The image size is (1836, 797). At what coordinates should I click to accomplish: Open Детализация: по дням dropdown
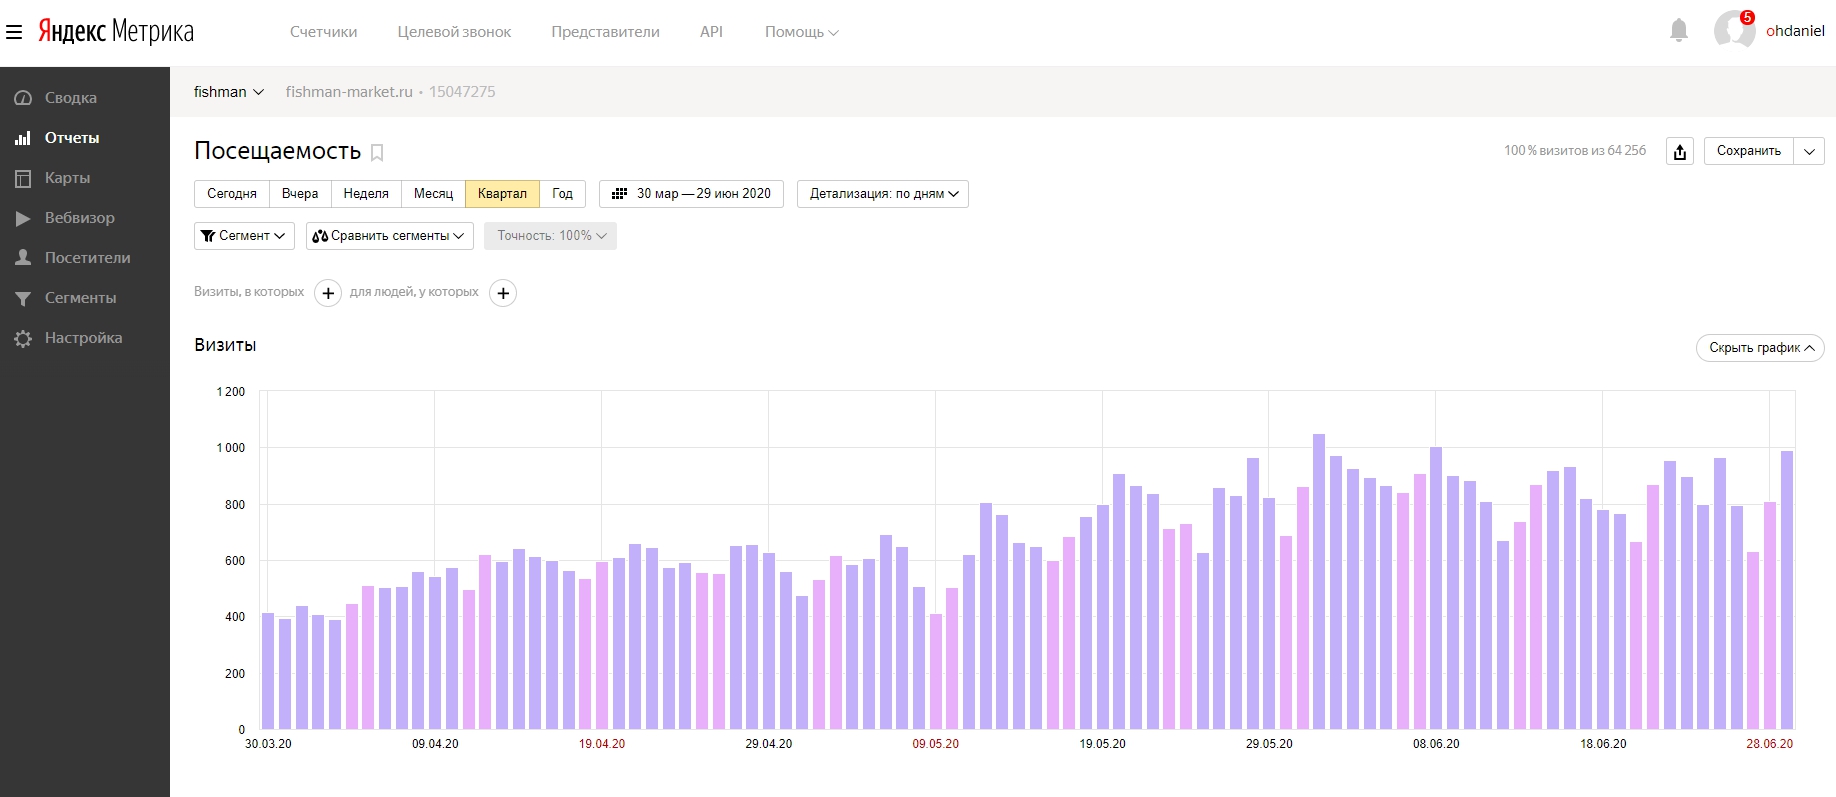883,194
